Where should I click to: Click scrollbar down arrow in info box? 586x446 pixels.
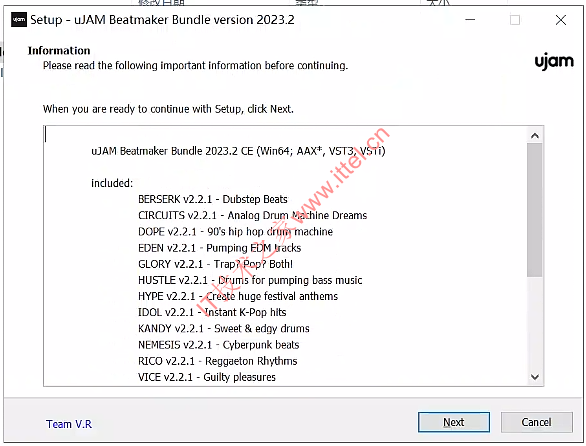535,377
